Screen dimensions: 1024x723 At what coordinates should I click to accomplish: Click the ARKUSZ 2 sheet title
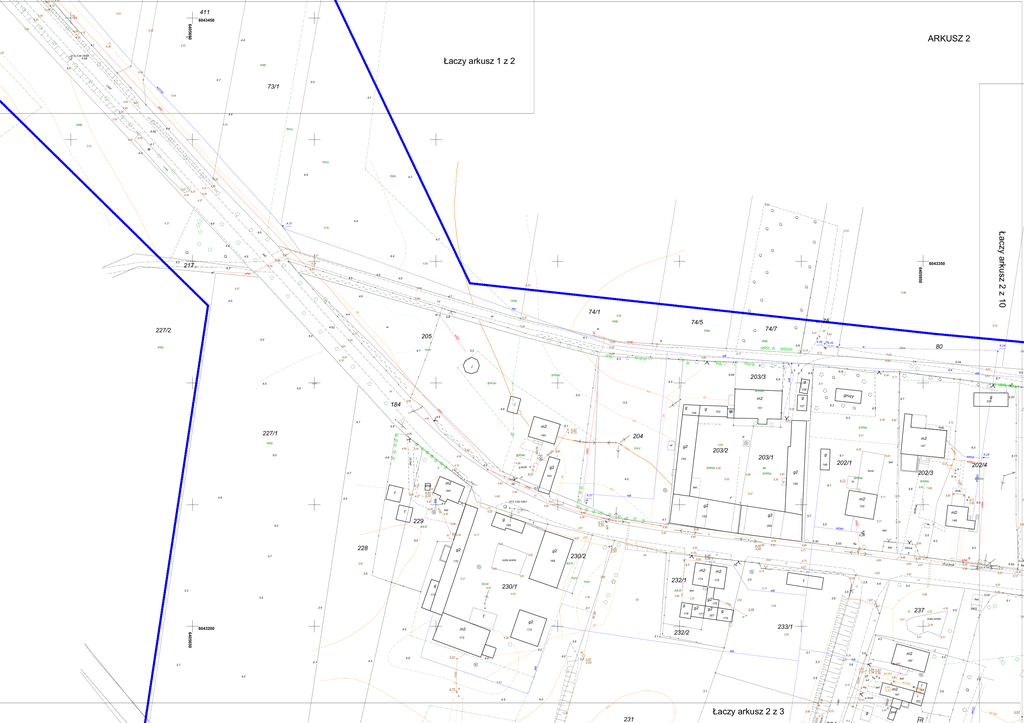[x=949, y=38]
